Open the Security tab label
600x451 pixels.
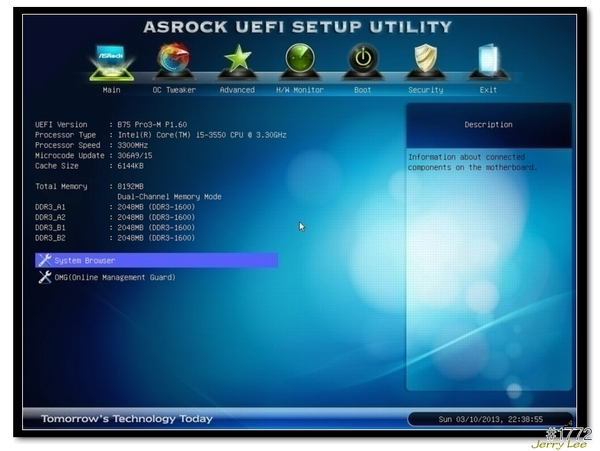click(425, 90)
